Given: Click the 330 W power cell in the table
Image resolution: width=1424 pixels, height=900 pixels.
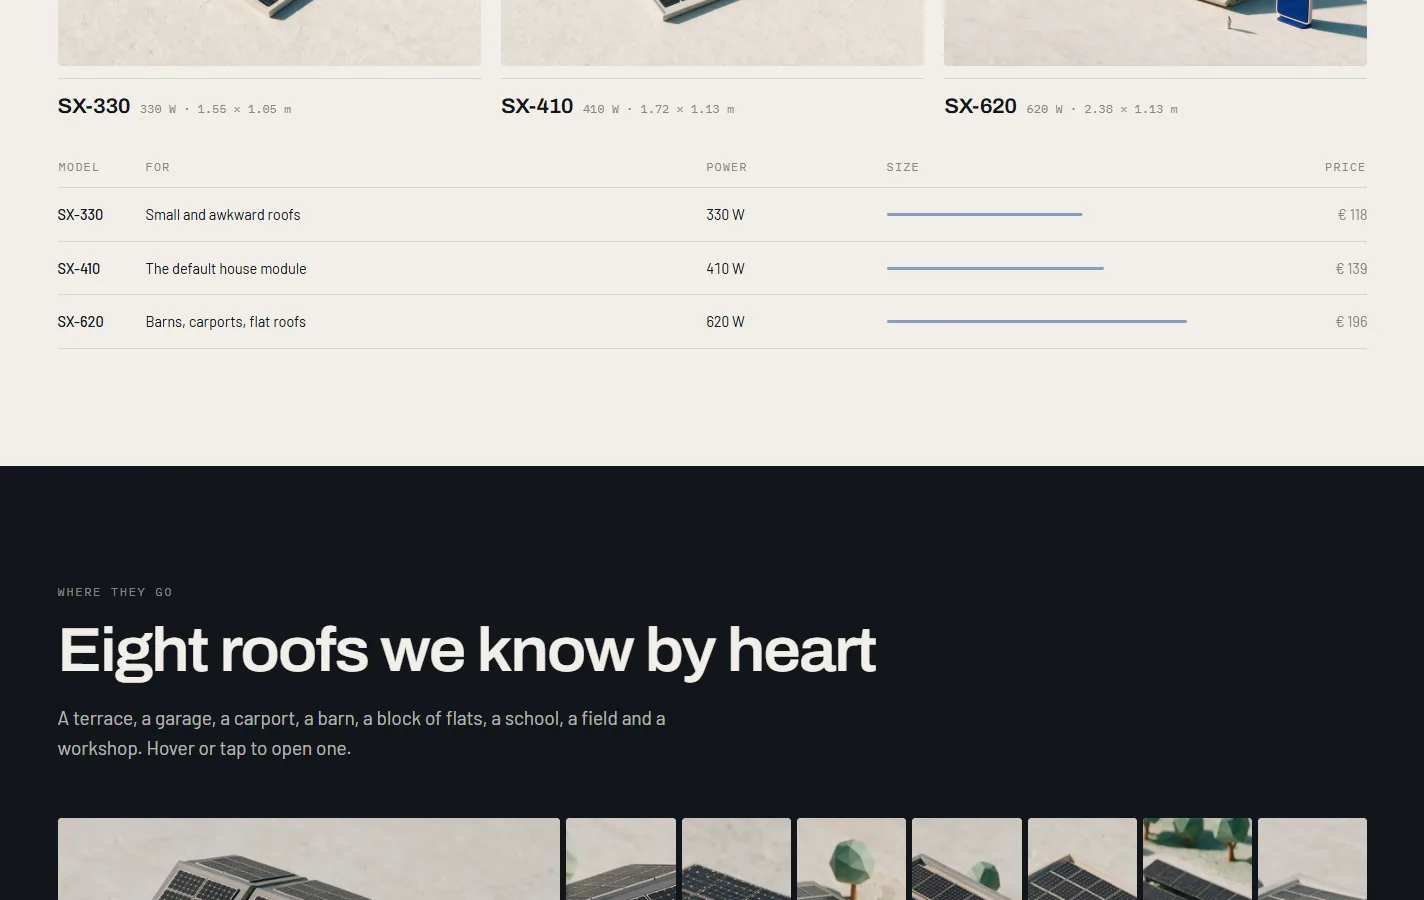Looking at the screenshot, I should [725, 215].
